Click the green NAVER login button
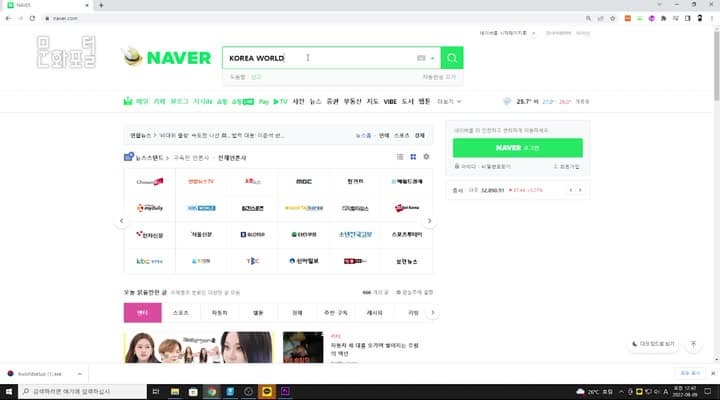The image size is (720, 400). (518, 148)
